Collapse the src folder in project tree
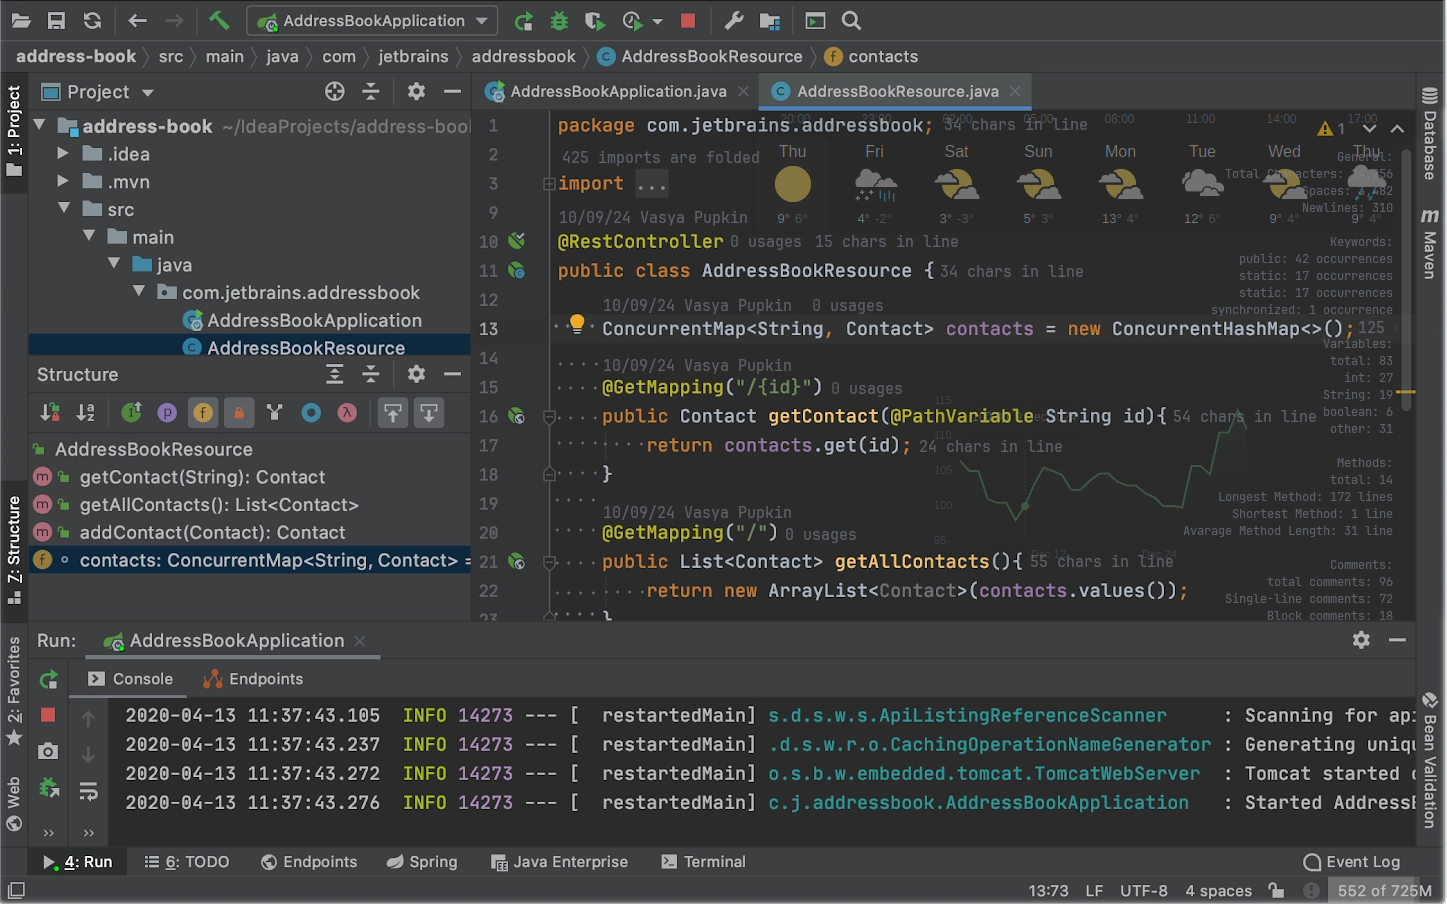Image resolution: width=1447 pixels, height=904 pixels. [x=63, y=209]
